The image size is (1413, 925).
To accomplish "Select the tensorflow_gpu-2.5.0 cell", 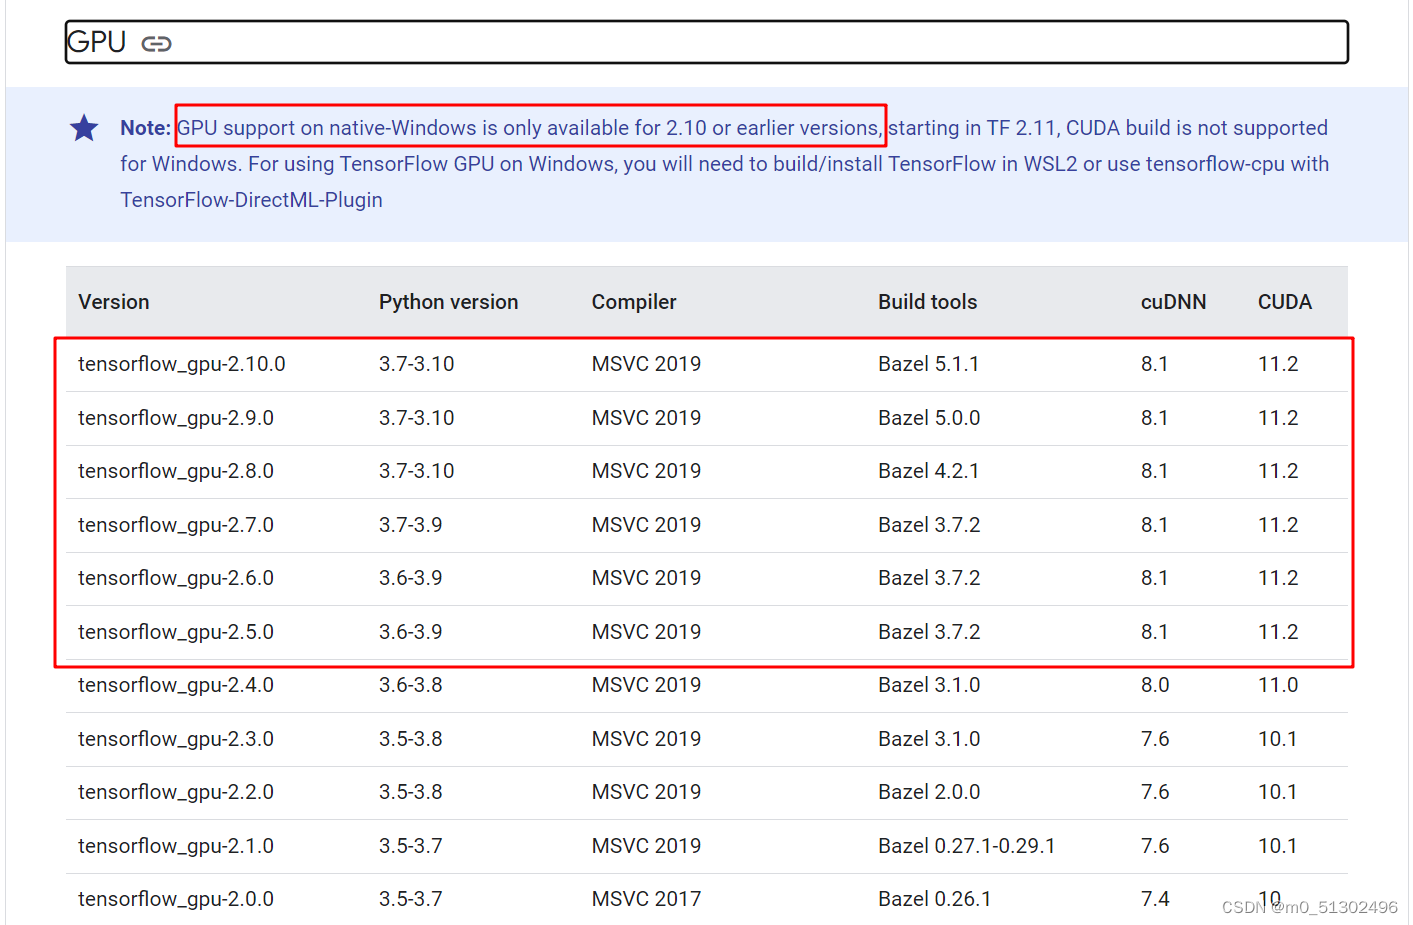I will 176,632.
